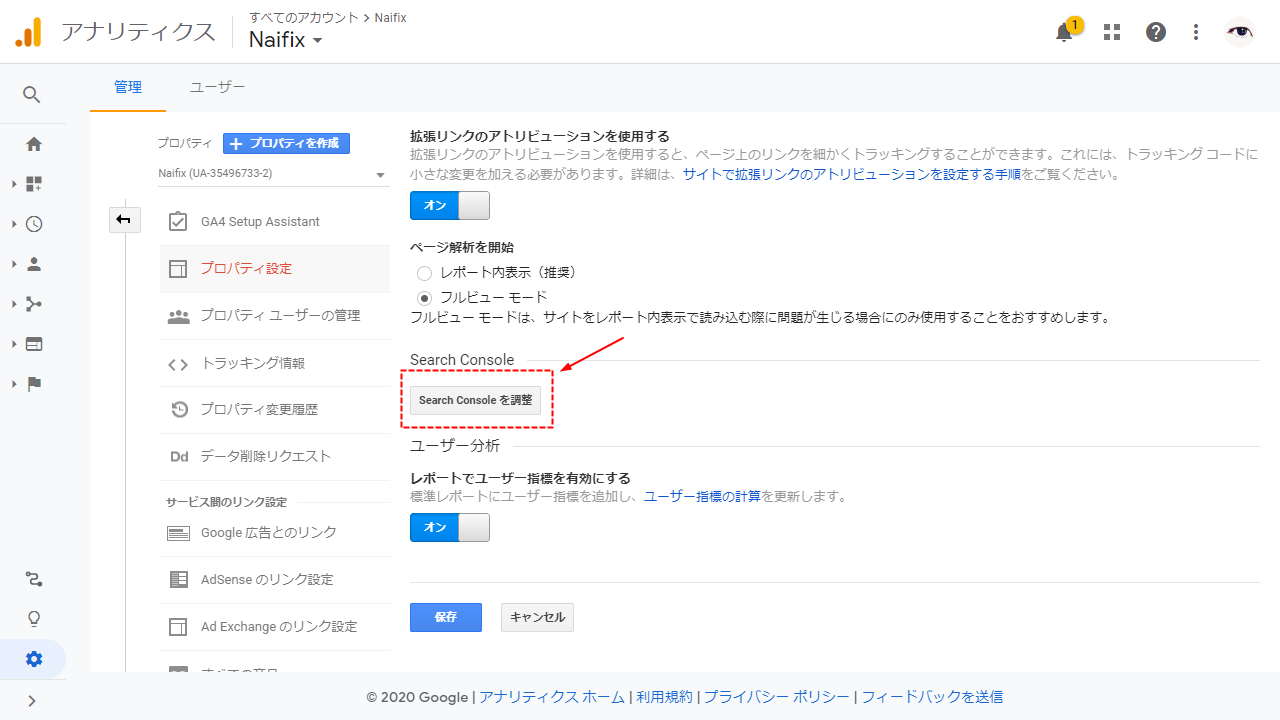The height and width of the screenshot is (720, 1280).
Task: Open the ユーザー指標の計算 link
Action: (702, 496)
